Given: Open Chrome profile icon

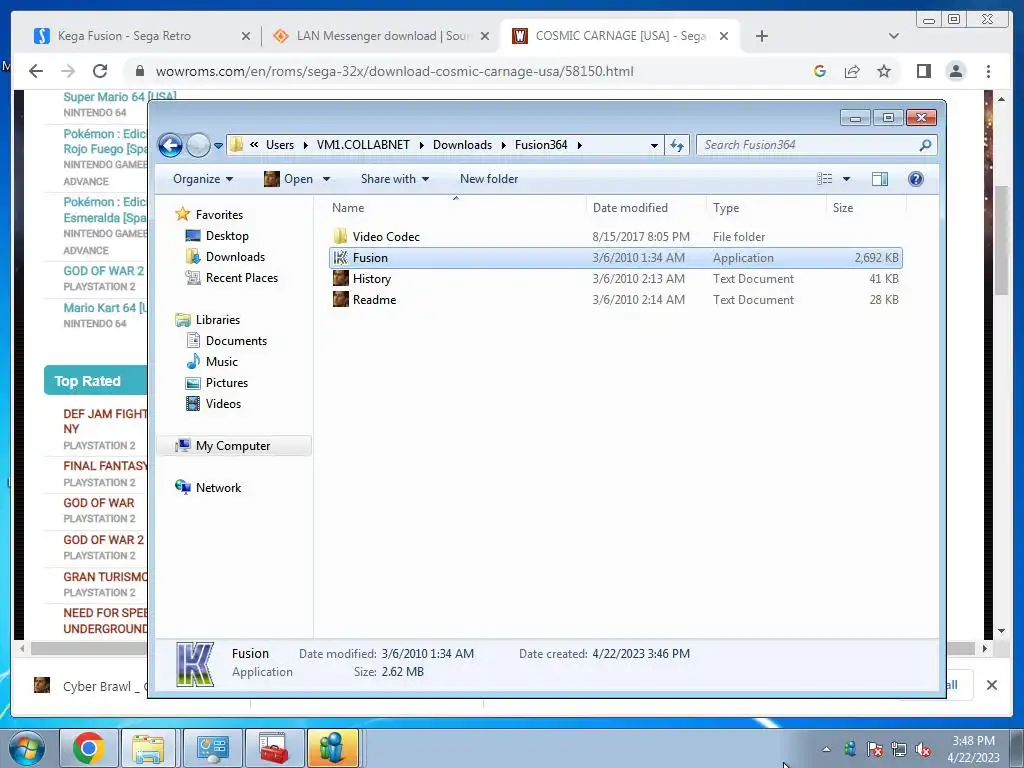Looking at the screenshot, I should [955, 71].
